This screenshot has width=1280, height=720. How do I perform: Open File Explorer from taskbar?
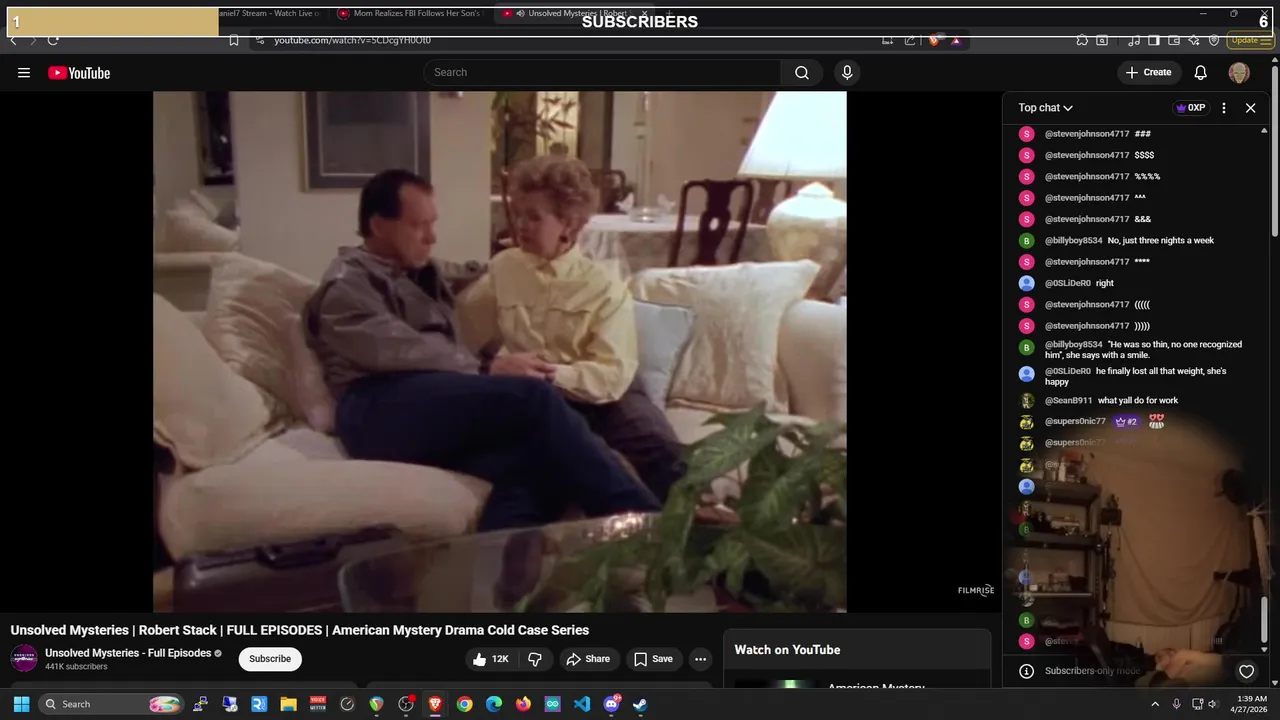(288, 704)
